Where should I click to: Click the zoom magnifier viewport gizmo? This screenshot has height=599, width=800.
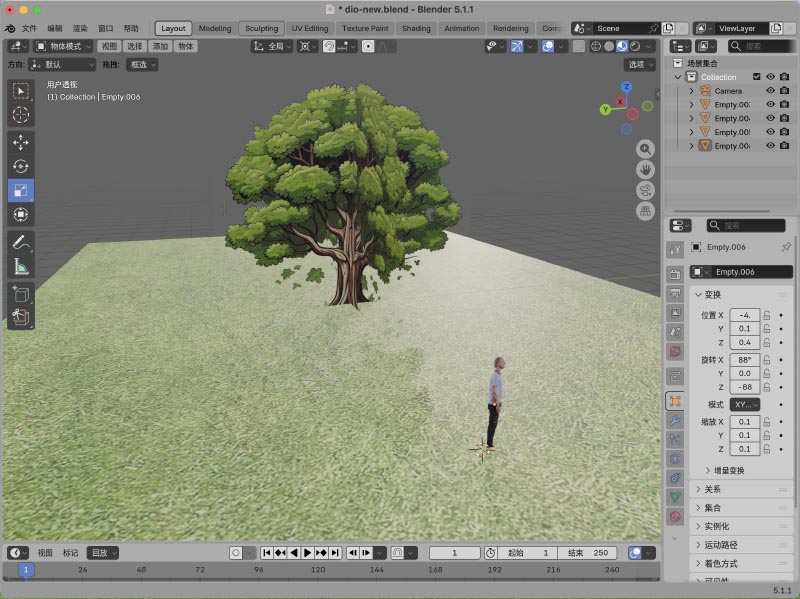click(x=645, y=149)
